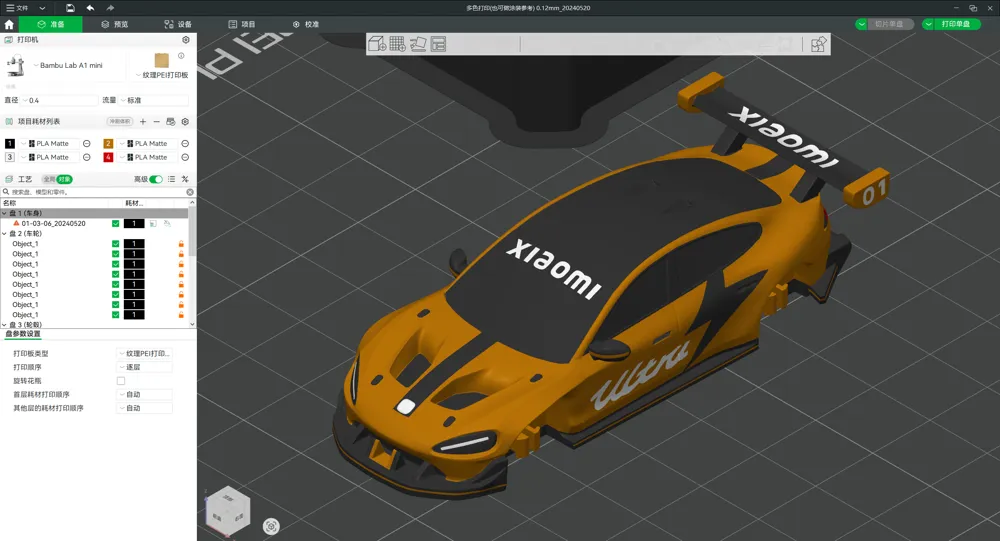1000x541 pixels.
Task: Remove a filament with the minus icon
Action: coord(156,121)
